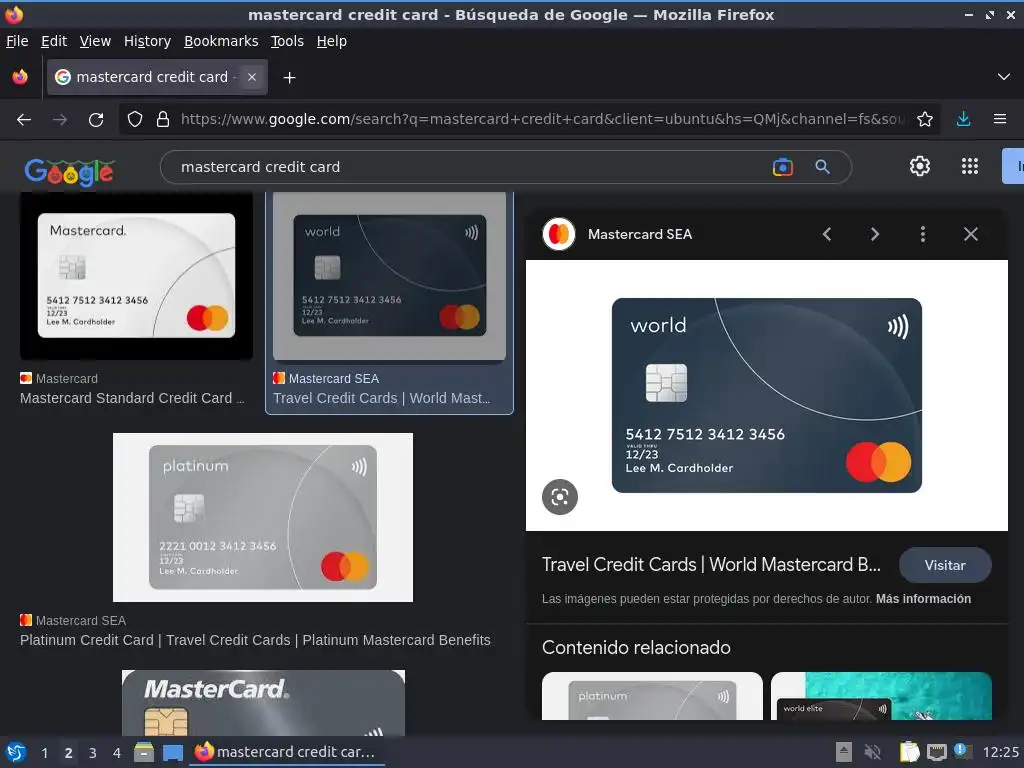The height and width of the screenshot is (768, 1024).
Task: Show next image in preview panel
Action: tap(875, 234)
